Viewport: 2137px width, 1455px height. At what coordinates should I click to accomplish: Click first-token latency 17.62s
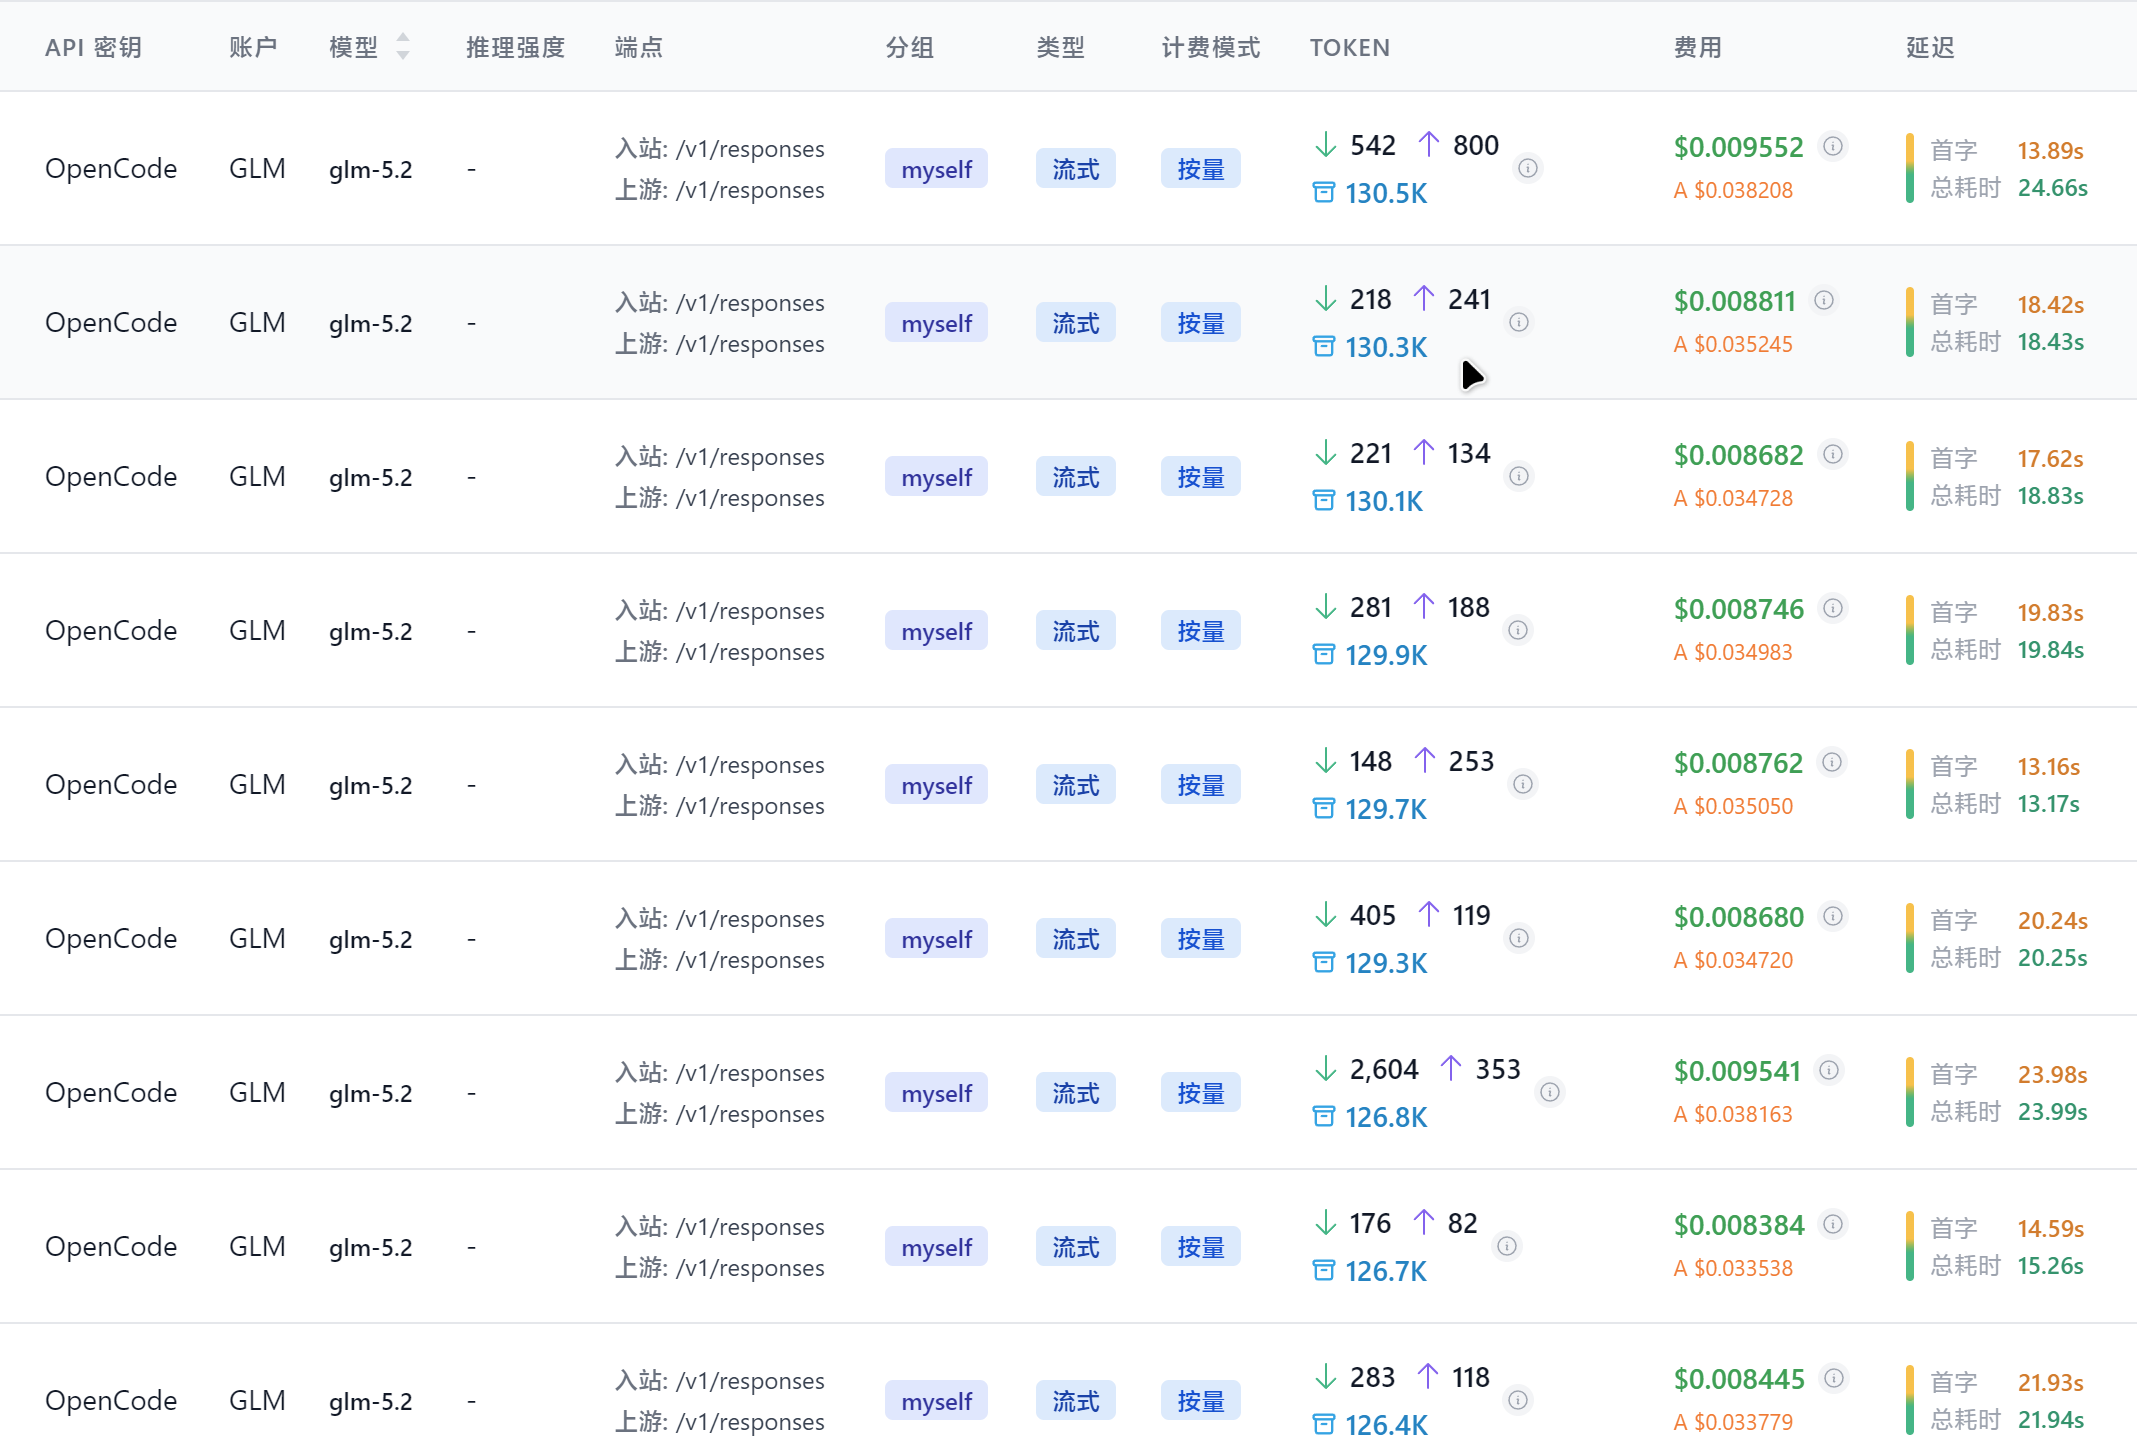(x=2050, y=458)
